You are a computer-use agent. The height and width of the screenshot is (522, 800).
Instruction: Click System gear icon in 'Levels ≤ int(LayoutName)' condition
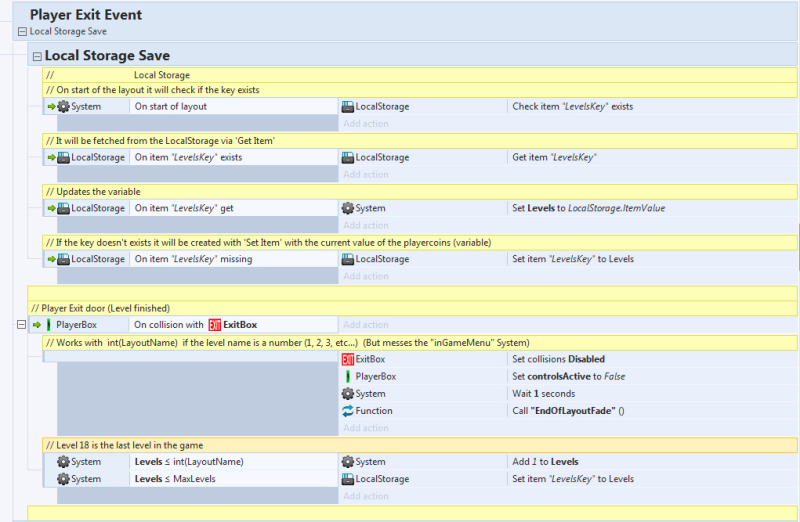[x=63, y=462]
